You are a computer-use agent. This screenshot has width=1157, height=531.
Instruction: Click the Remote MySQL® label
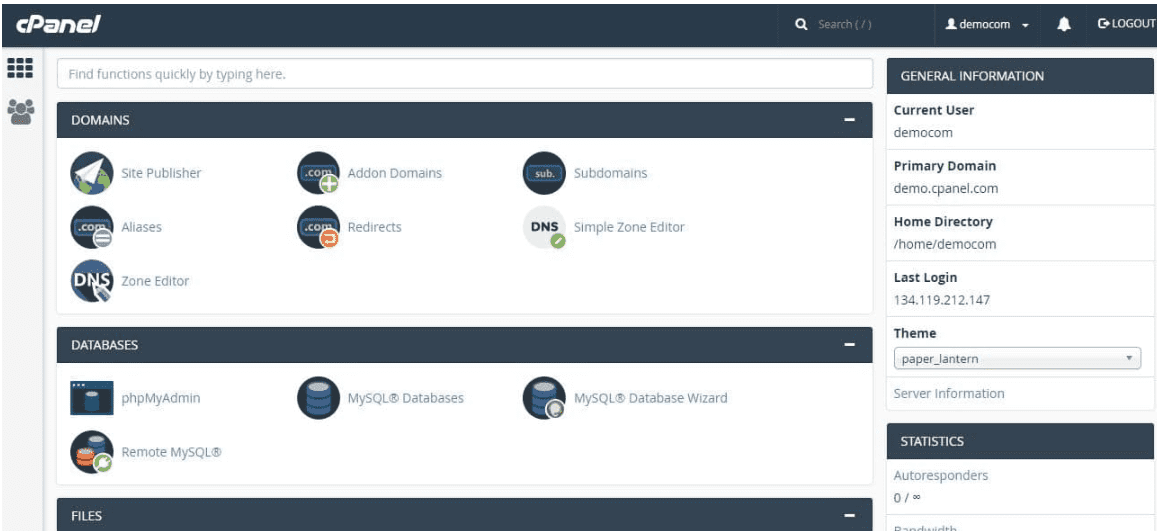171,452
